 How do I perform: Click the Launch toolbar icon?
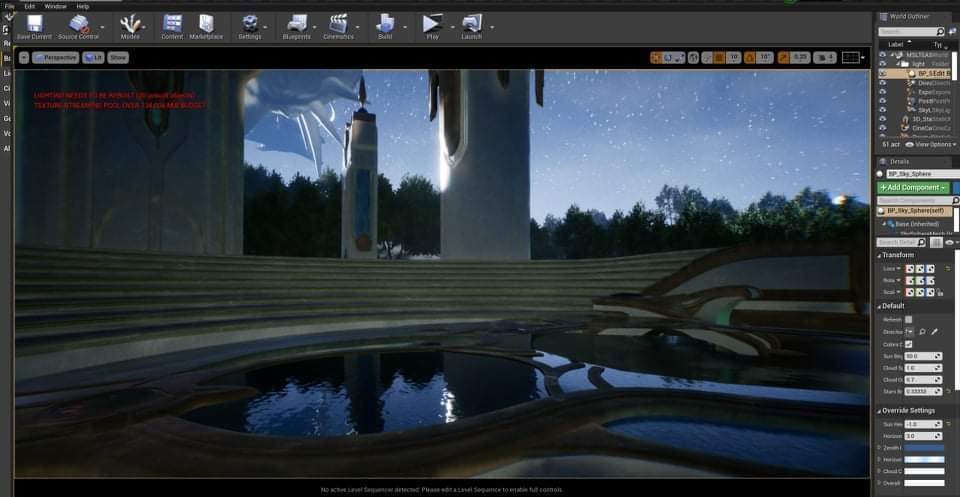[x=470, y=23]
